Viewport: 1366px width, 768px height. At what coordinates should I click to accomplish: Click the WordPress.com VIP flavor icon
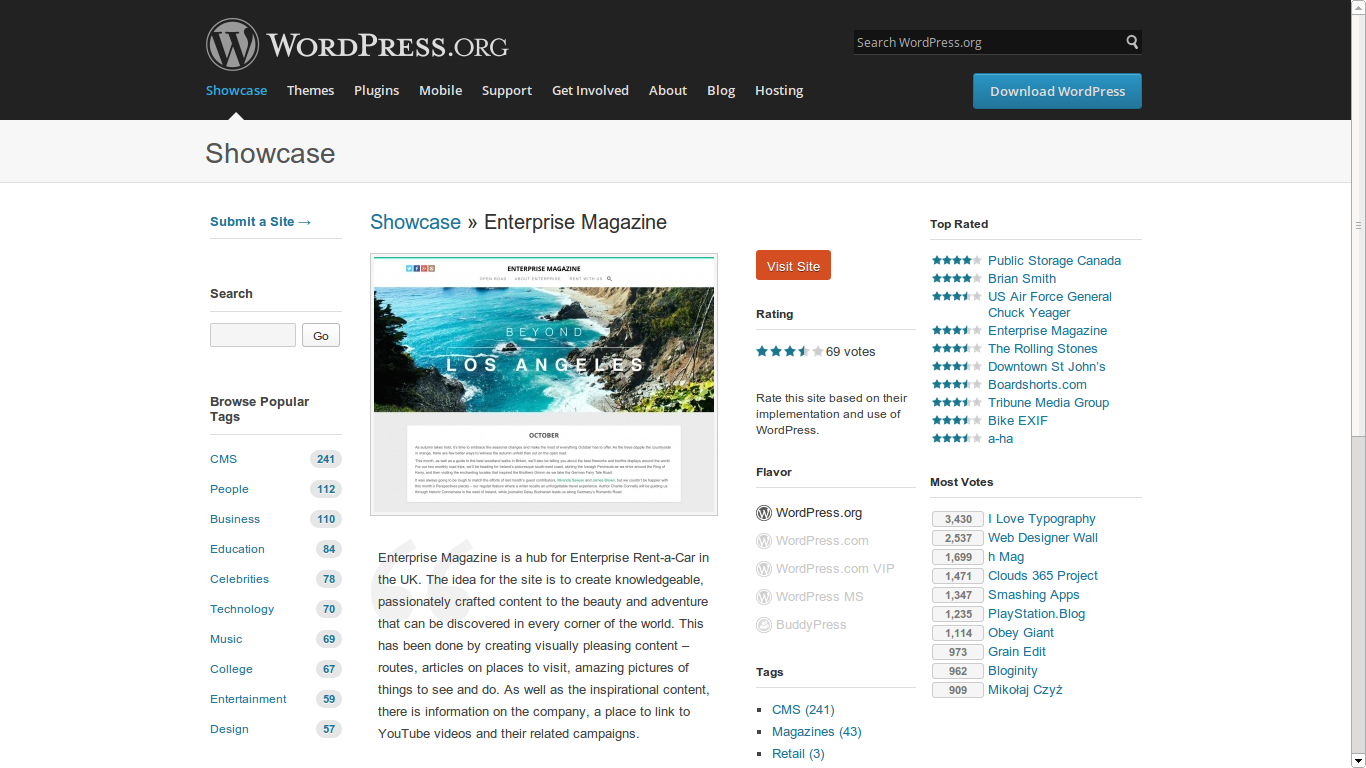pyautogui.click(x=764, y=569)
